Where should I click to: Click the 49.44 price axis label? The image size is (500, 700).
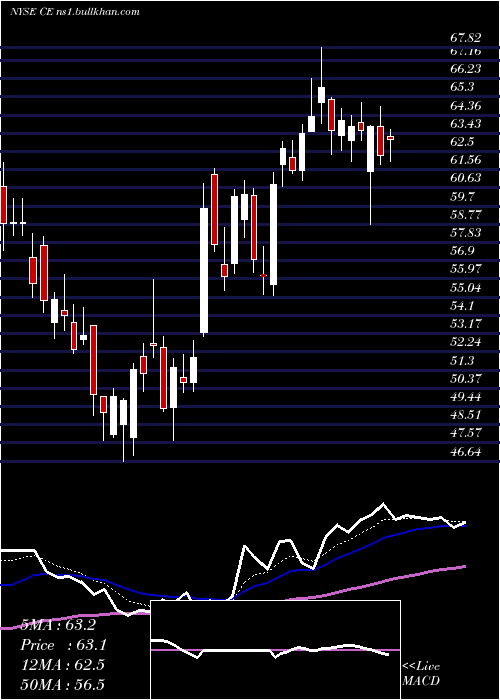pos(466,397)
